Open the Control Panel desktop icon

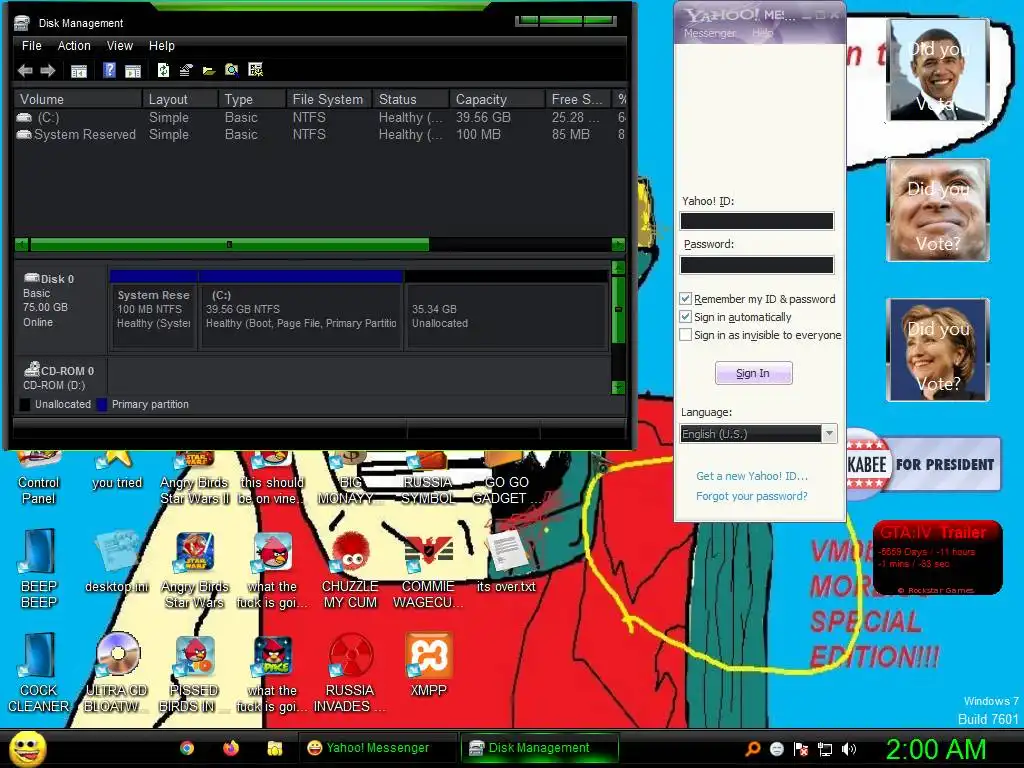39,478
